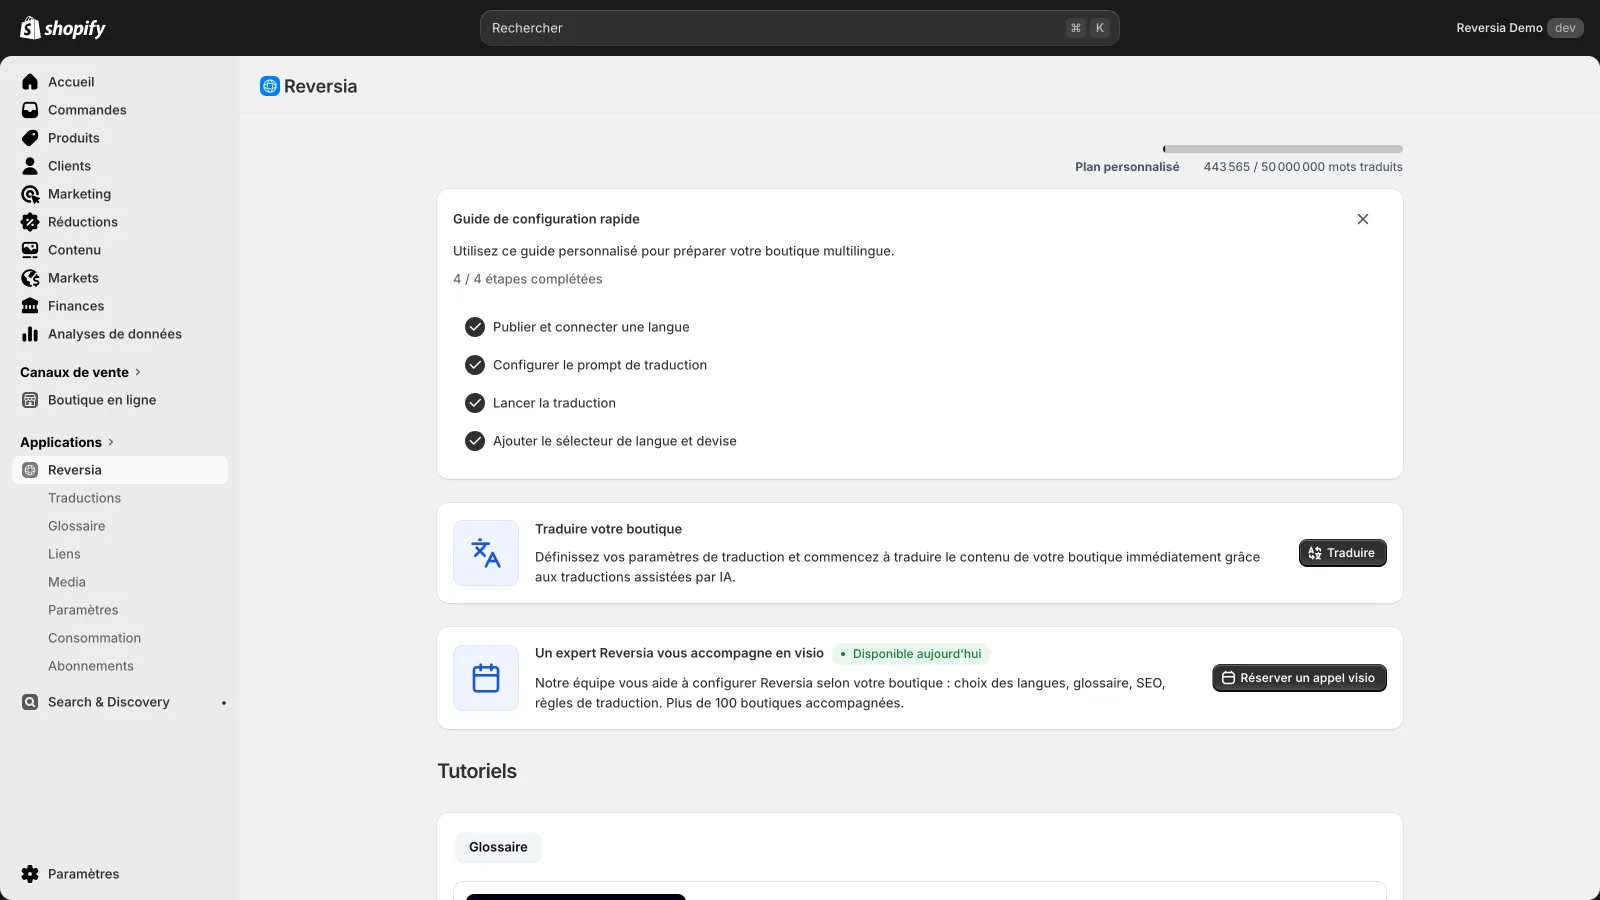Image resolution: width=1600 pixels, height=900 pixels.
Task: Click the calendar icon in expert visio card
Action: point(486,678)
